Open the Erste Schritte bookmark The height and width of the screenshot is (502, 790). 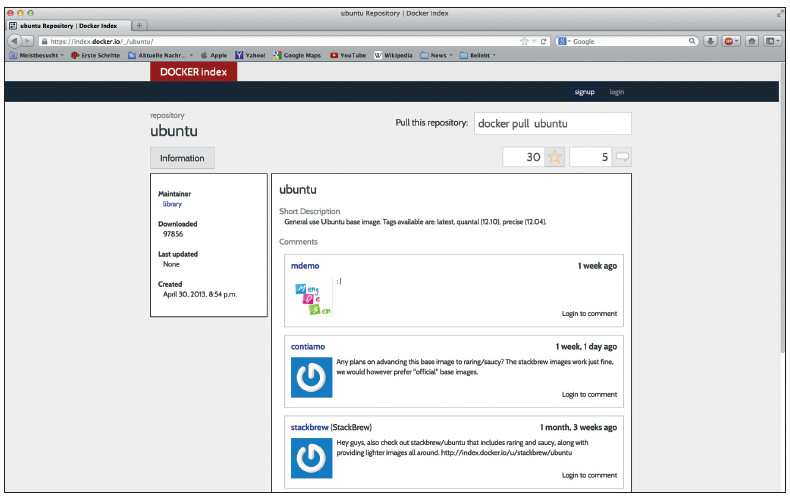[96, 55]
